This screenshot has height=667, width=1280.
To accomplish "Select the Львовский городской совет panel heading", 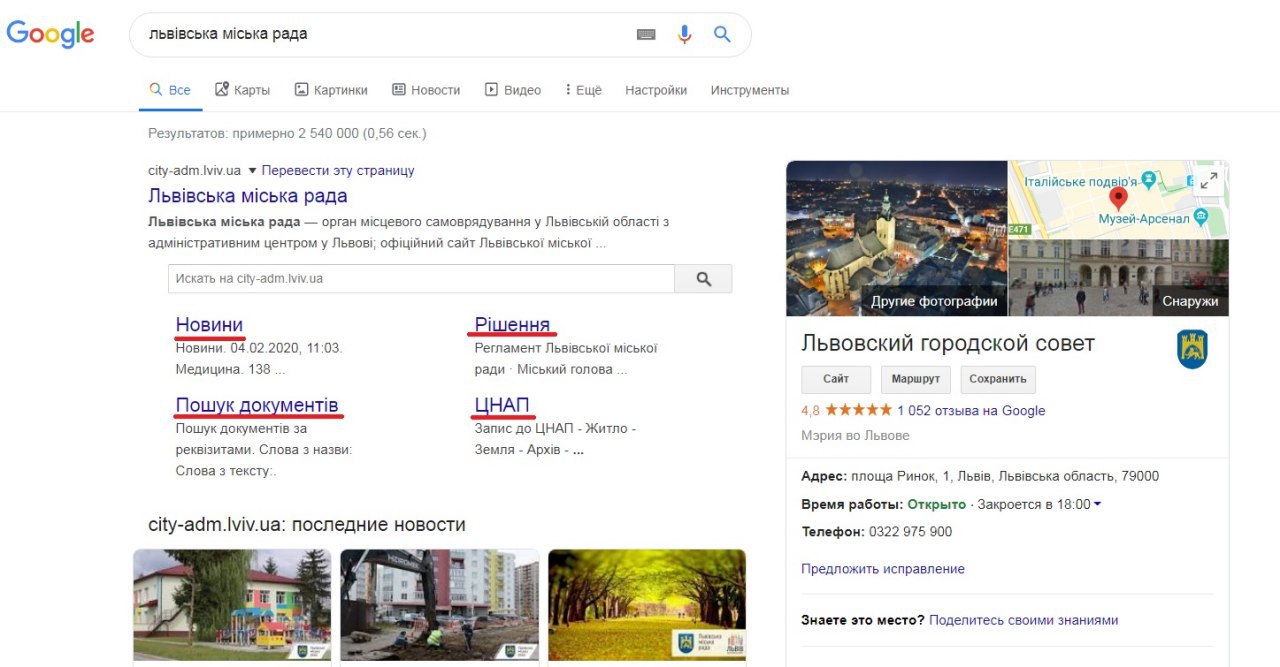I will click(x=948, y=343).
